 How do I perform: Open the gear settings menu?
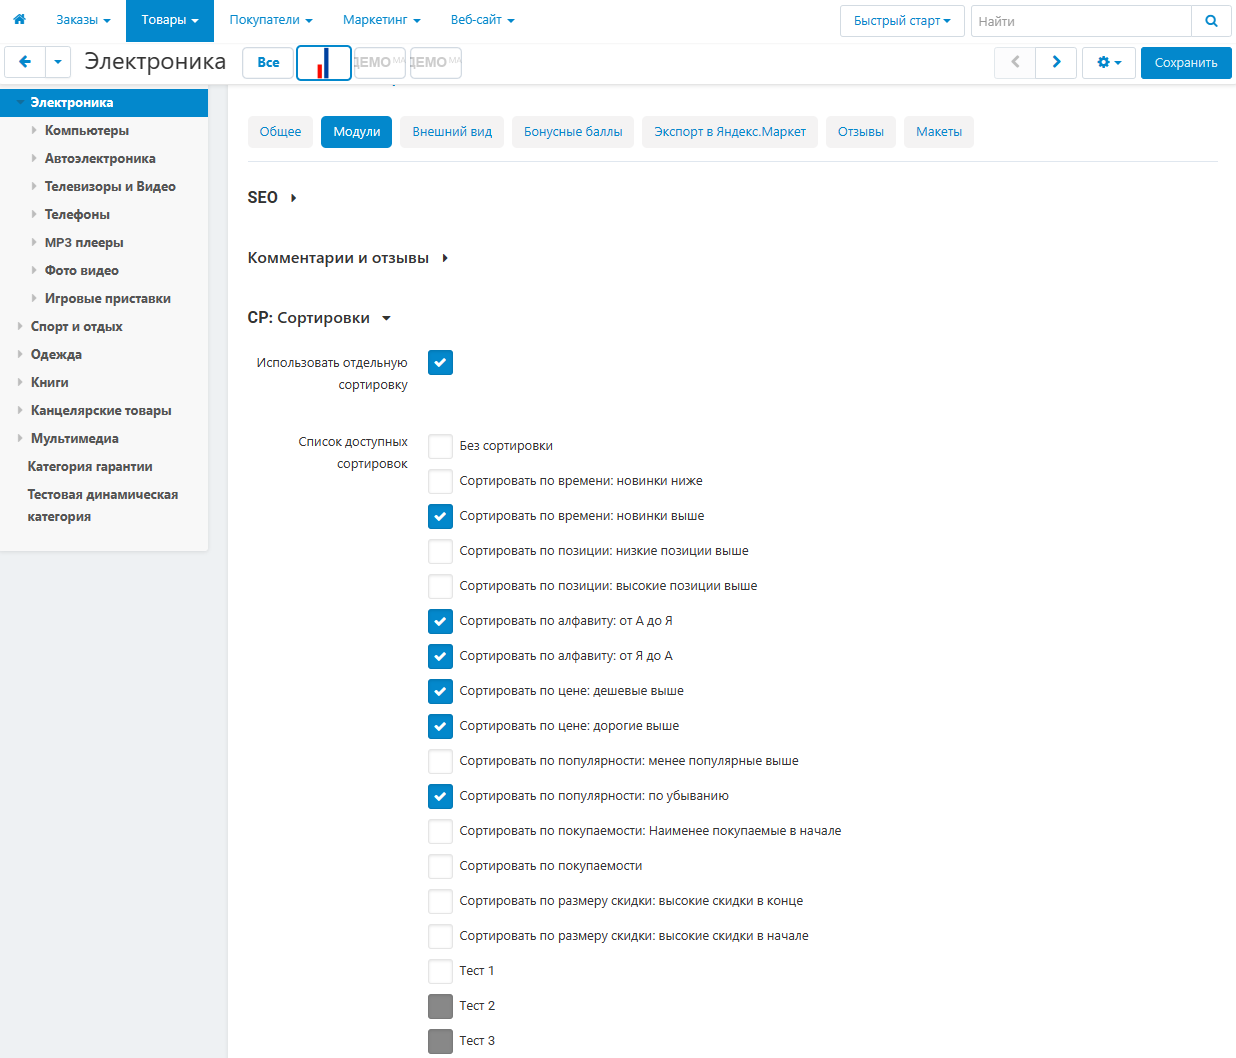click(1109, 62)
